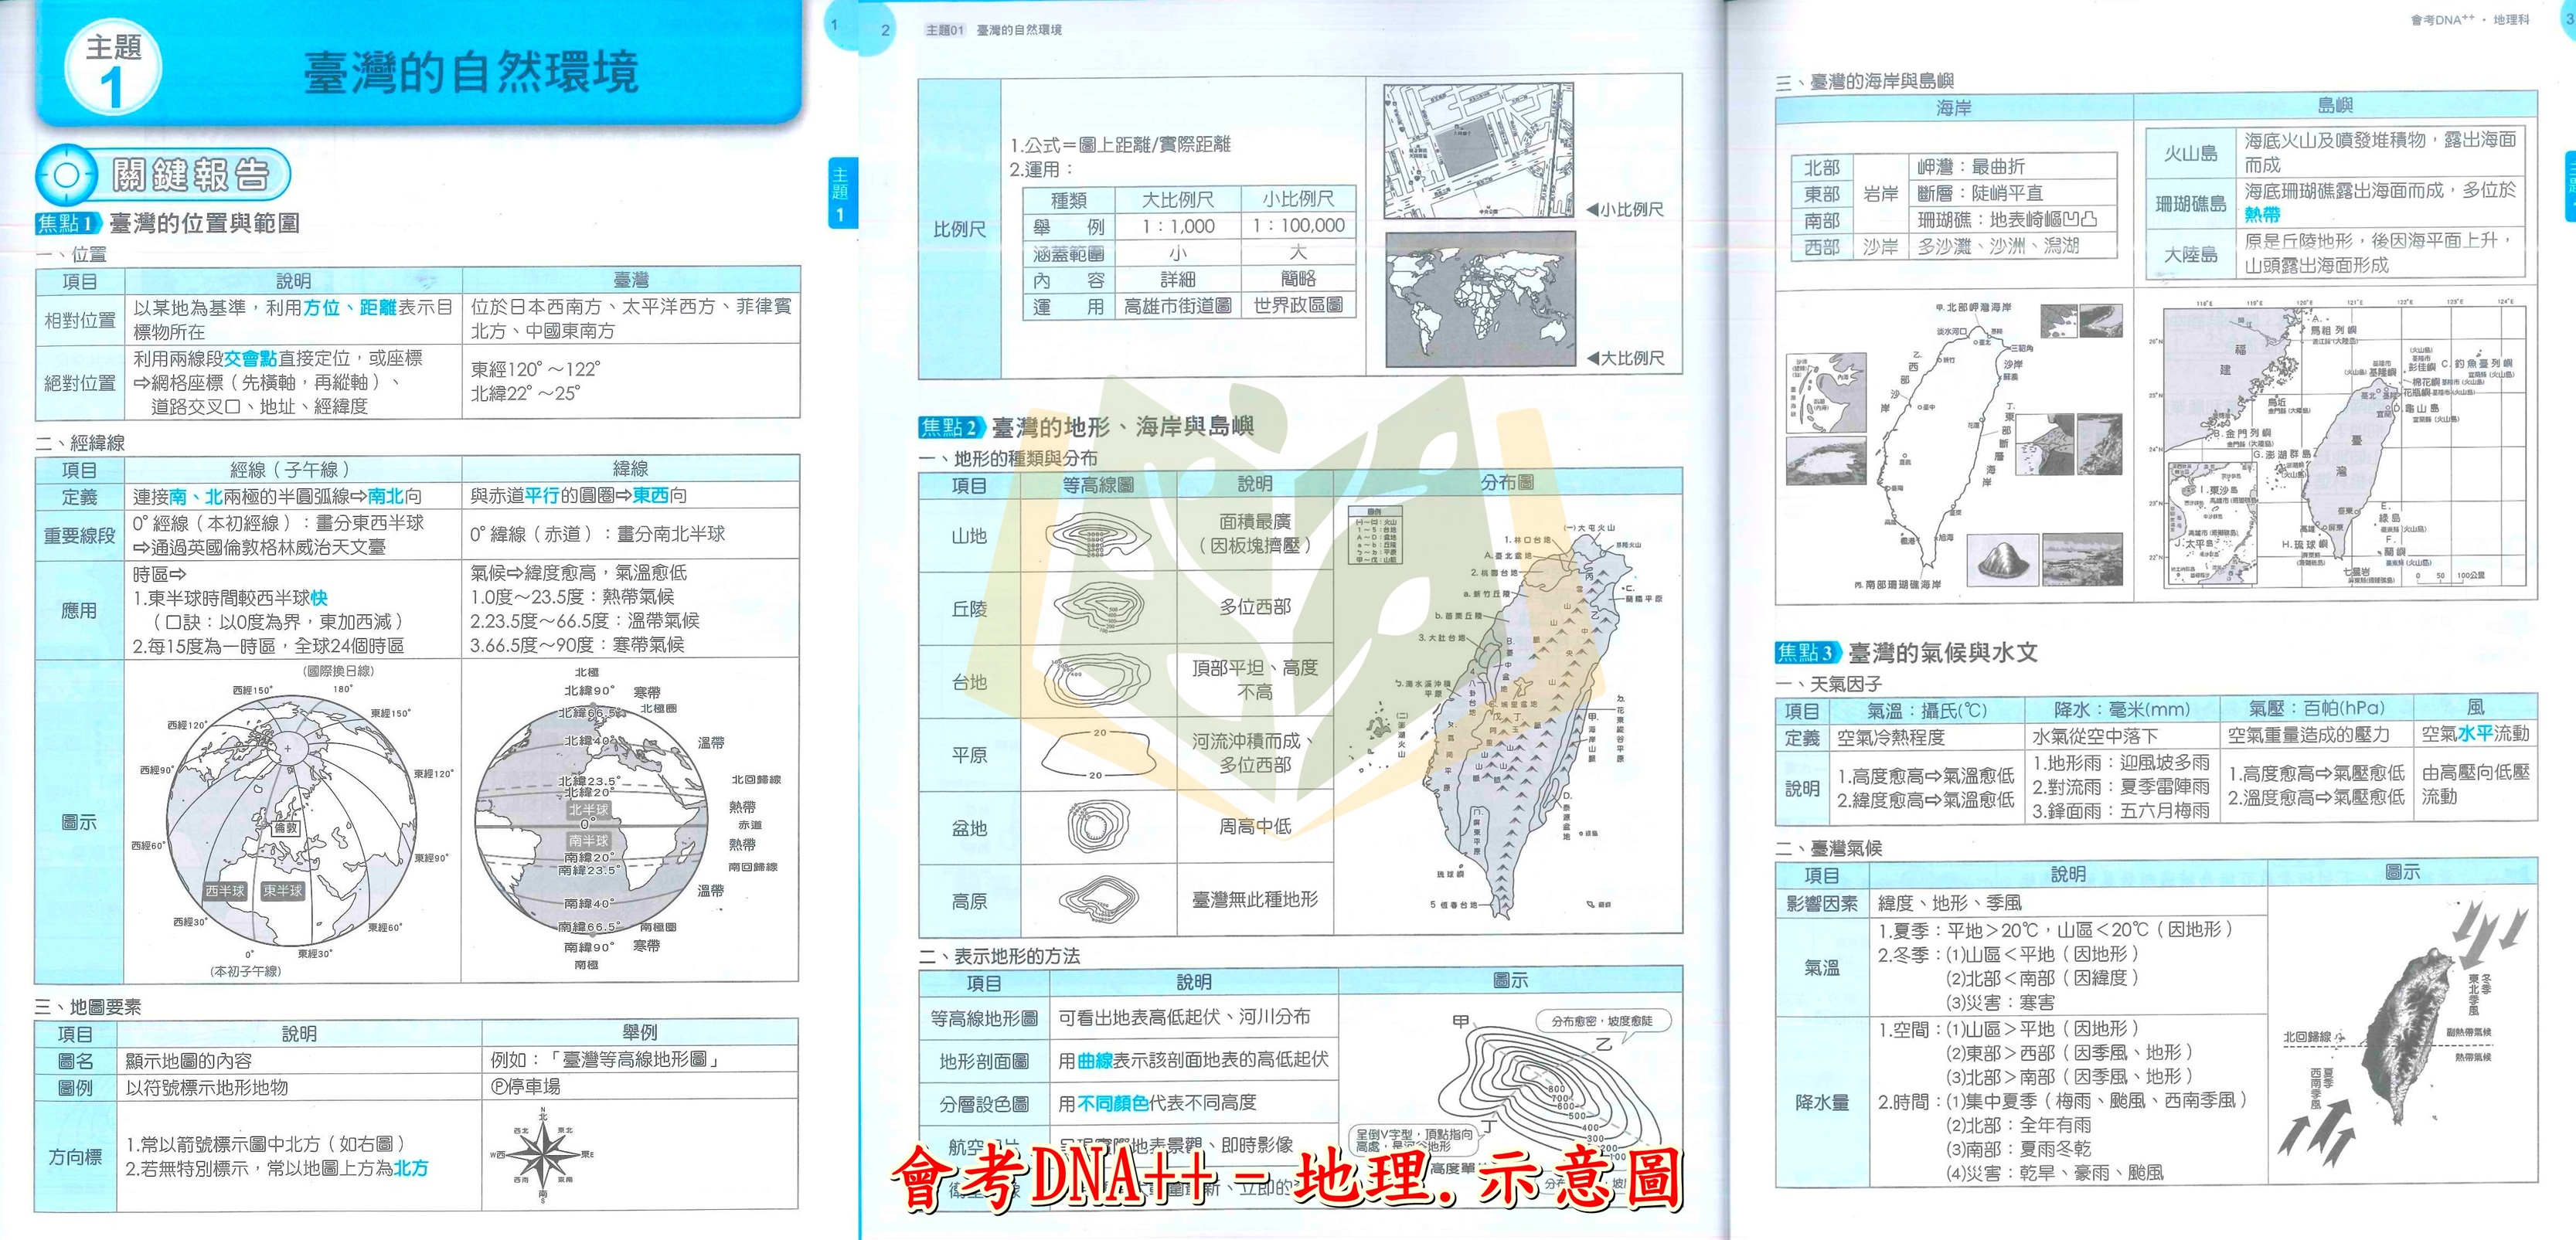The width and height of the screenshot is (2576, 1240).
Task: Click the 焦點2 heading label
Action: [x=951, y=428]
